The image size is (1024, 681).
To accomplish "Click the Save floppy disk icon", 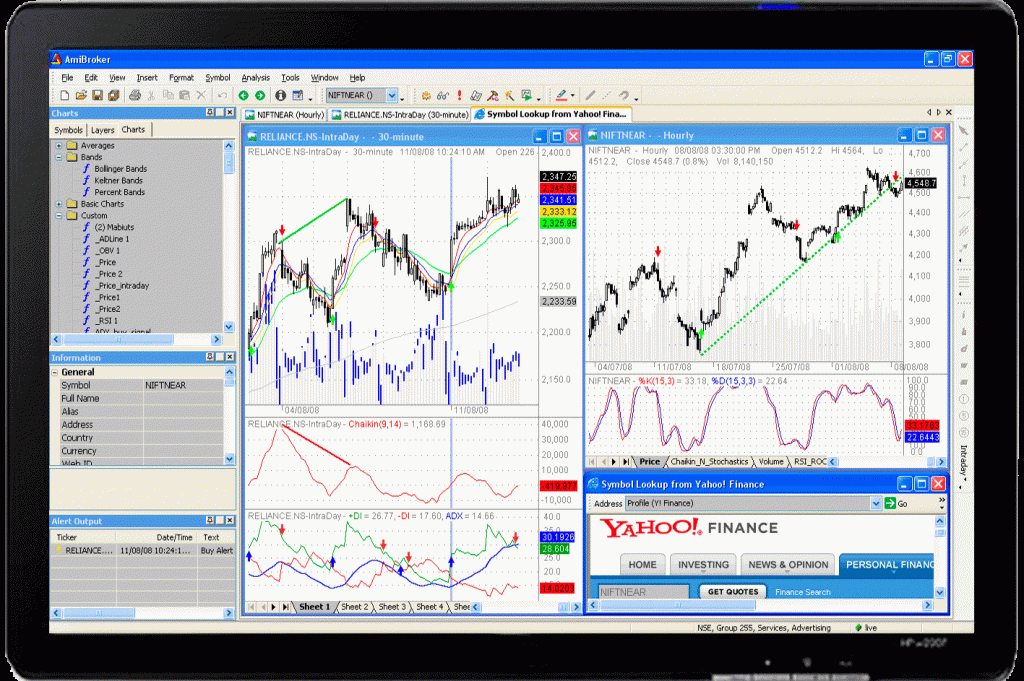I will (97, 96).
